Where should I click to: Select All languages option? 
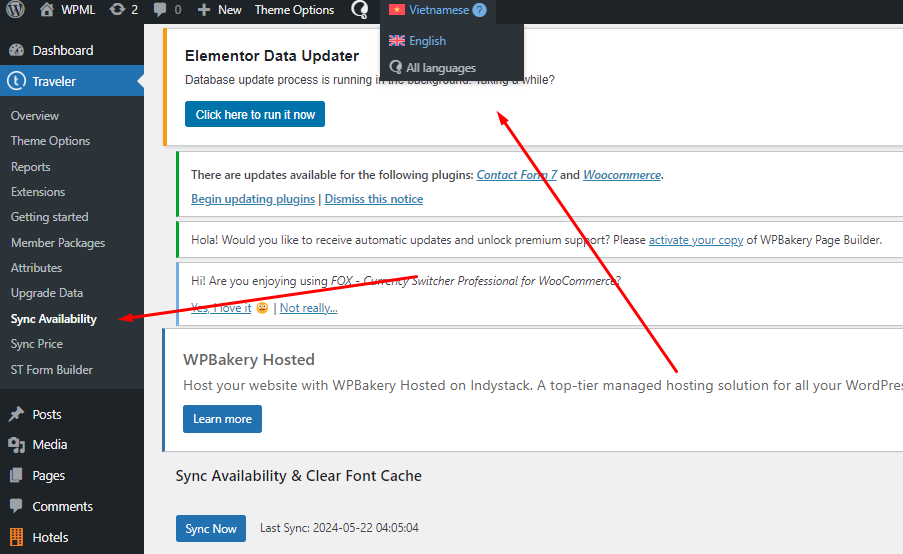click(441, 68)
